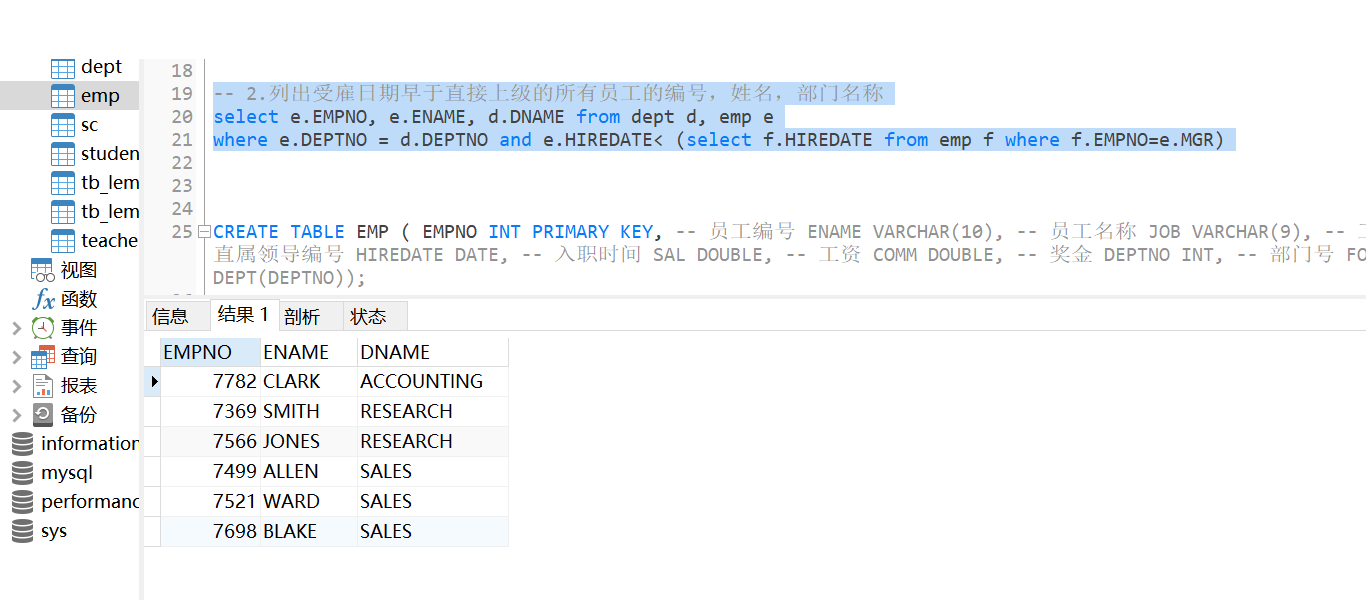1366x600 pixels.
Task: Click the EMPNO column header
Action: tap(198, 352)
